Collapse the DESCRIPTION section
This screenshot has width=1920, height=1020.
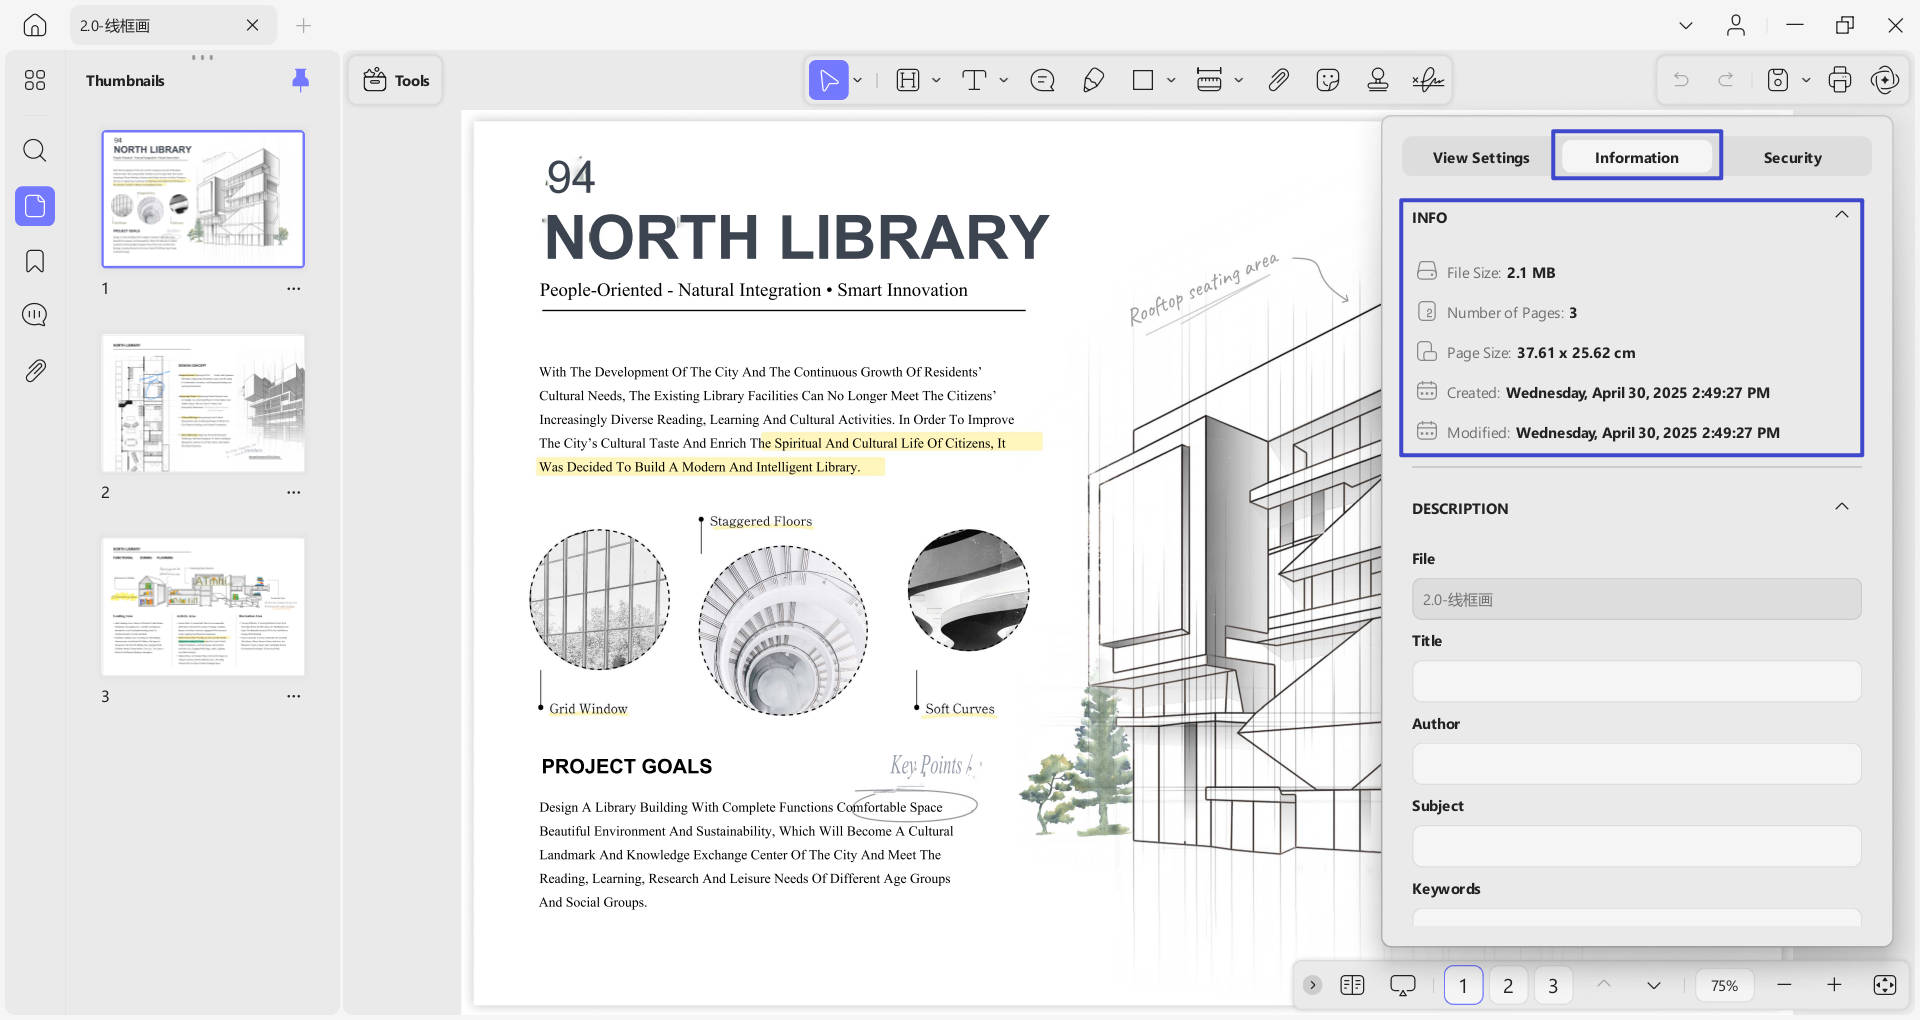1841,507
